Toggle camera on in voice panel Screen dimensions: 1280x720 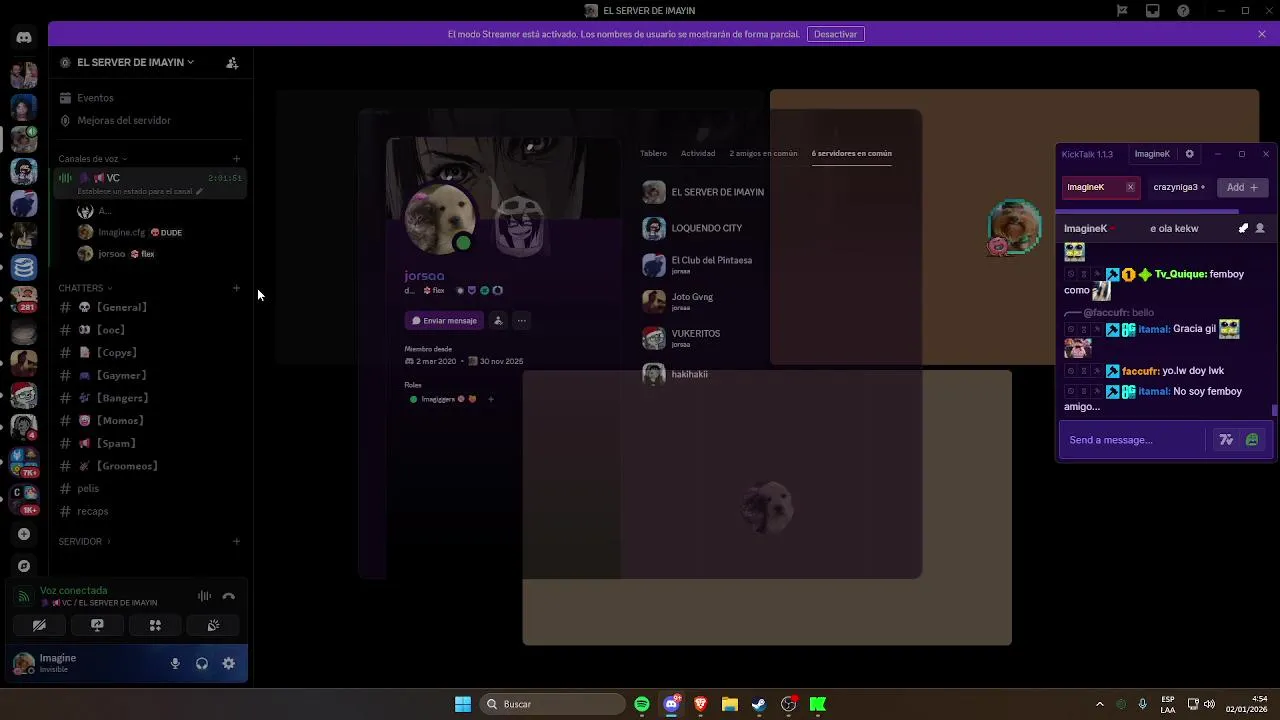pos(39,625)
